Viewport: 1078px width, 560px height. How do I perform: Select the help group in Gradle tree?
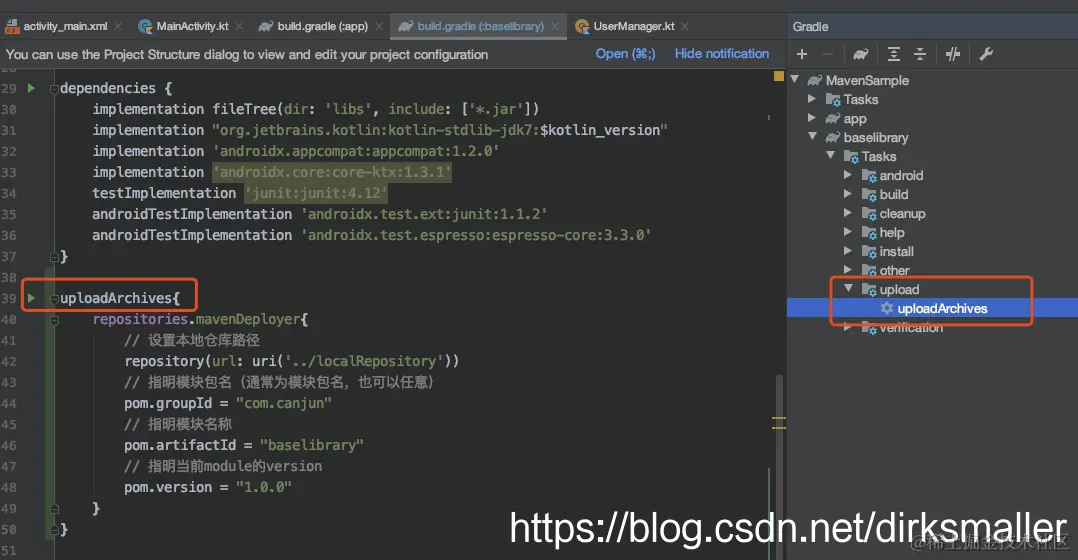892,232
